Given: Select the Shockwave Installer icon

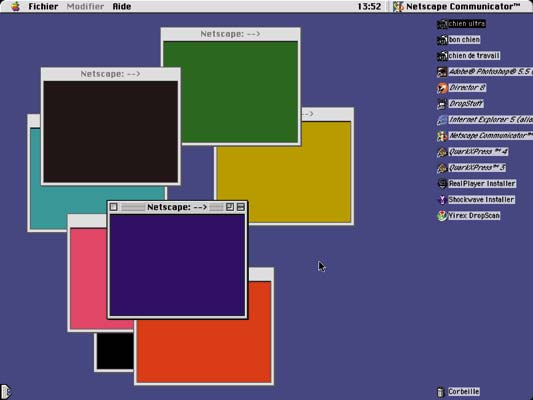Looking at the screenshot, I should tap(442, 200).
